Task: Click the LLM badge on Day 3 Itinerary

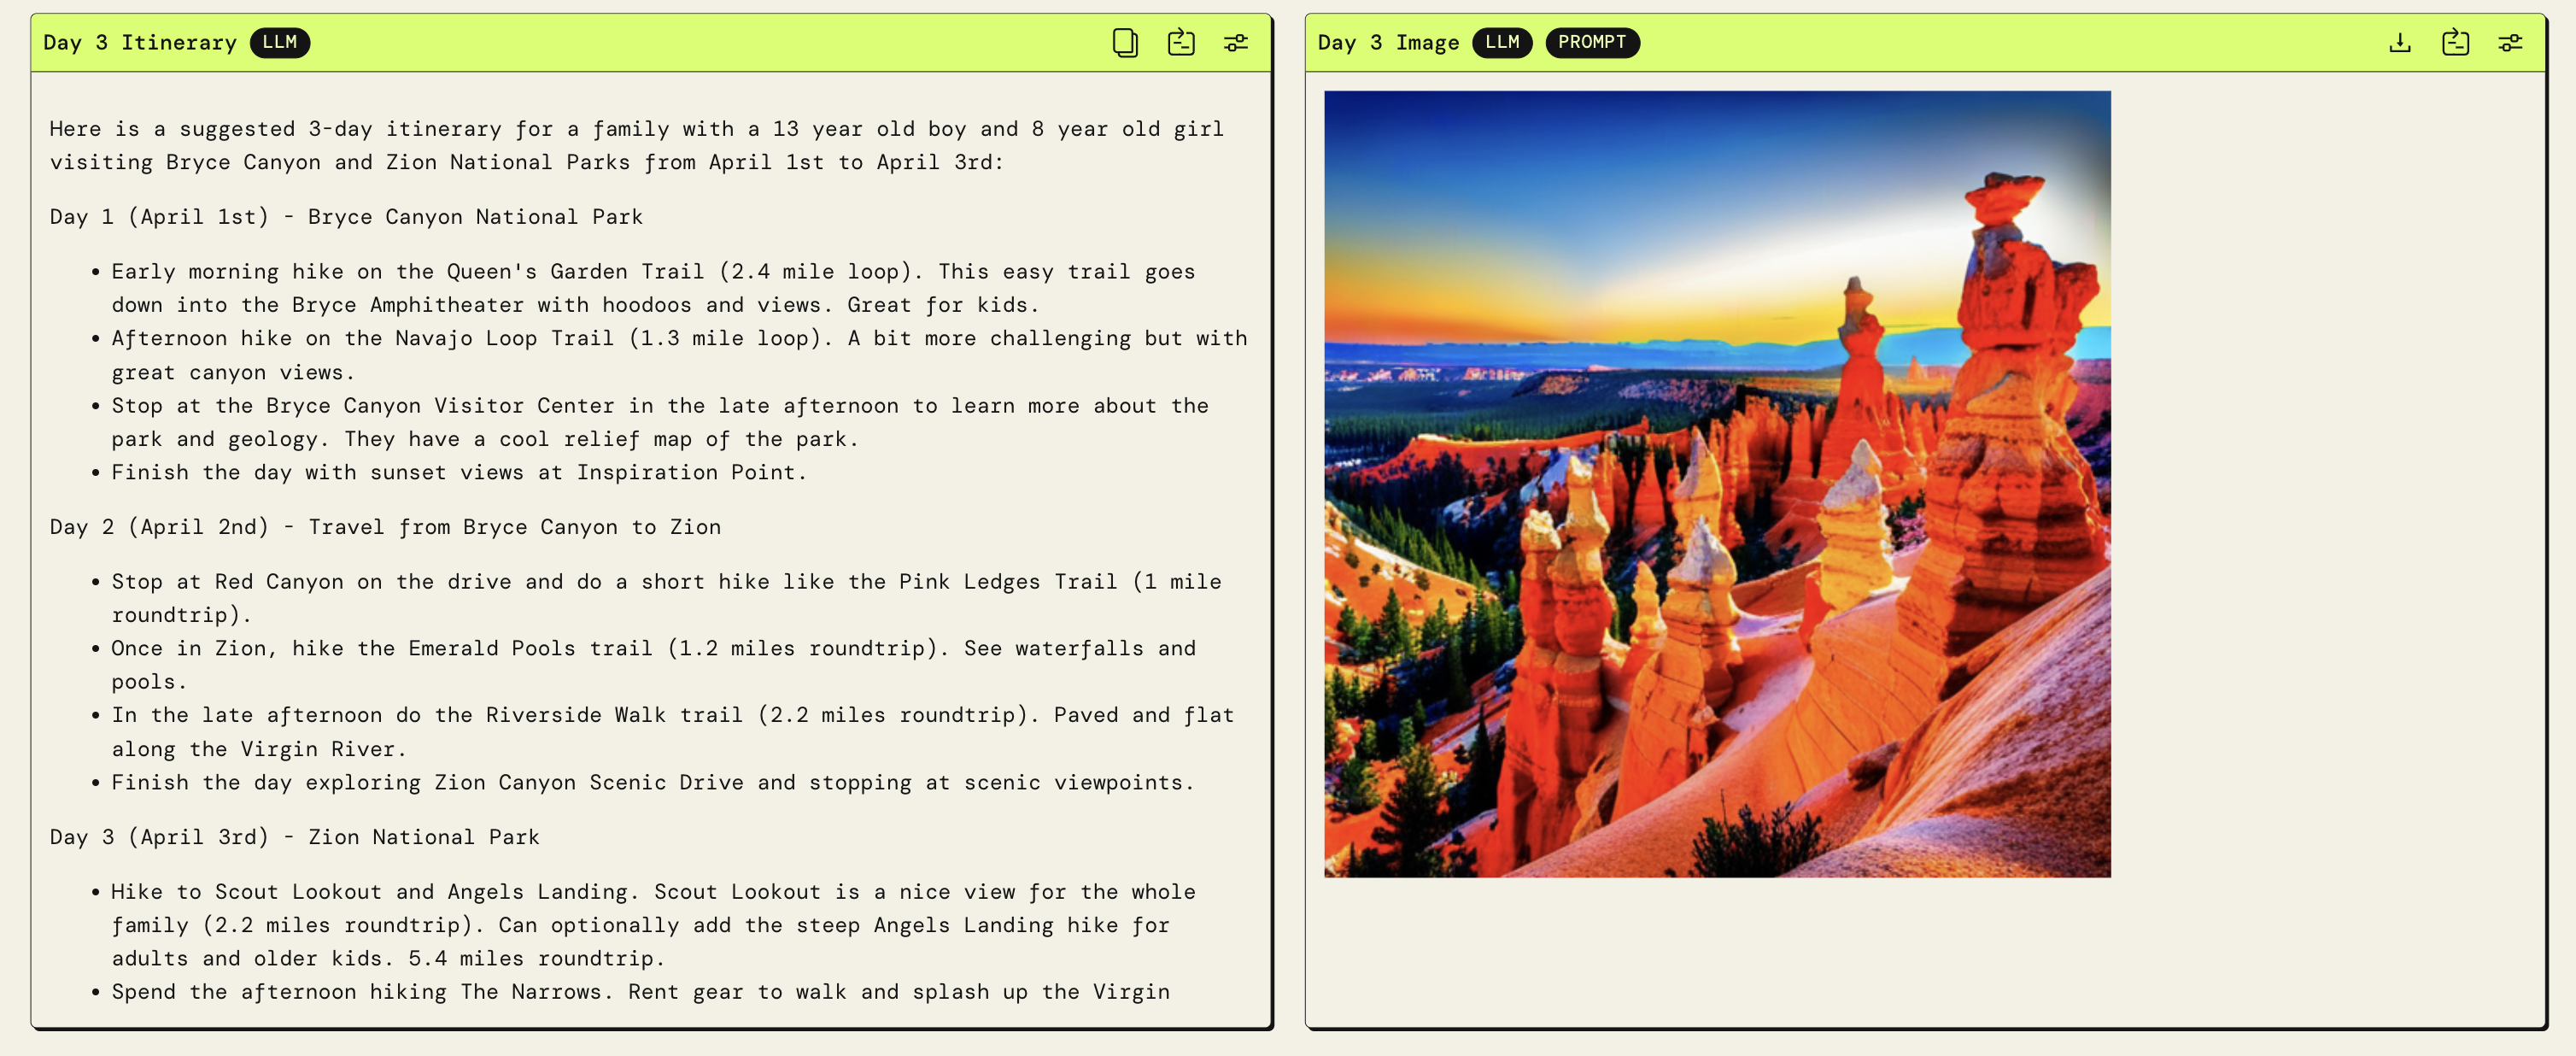Action: pos(279,42)
